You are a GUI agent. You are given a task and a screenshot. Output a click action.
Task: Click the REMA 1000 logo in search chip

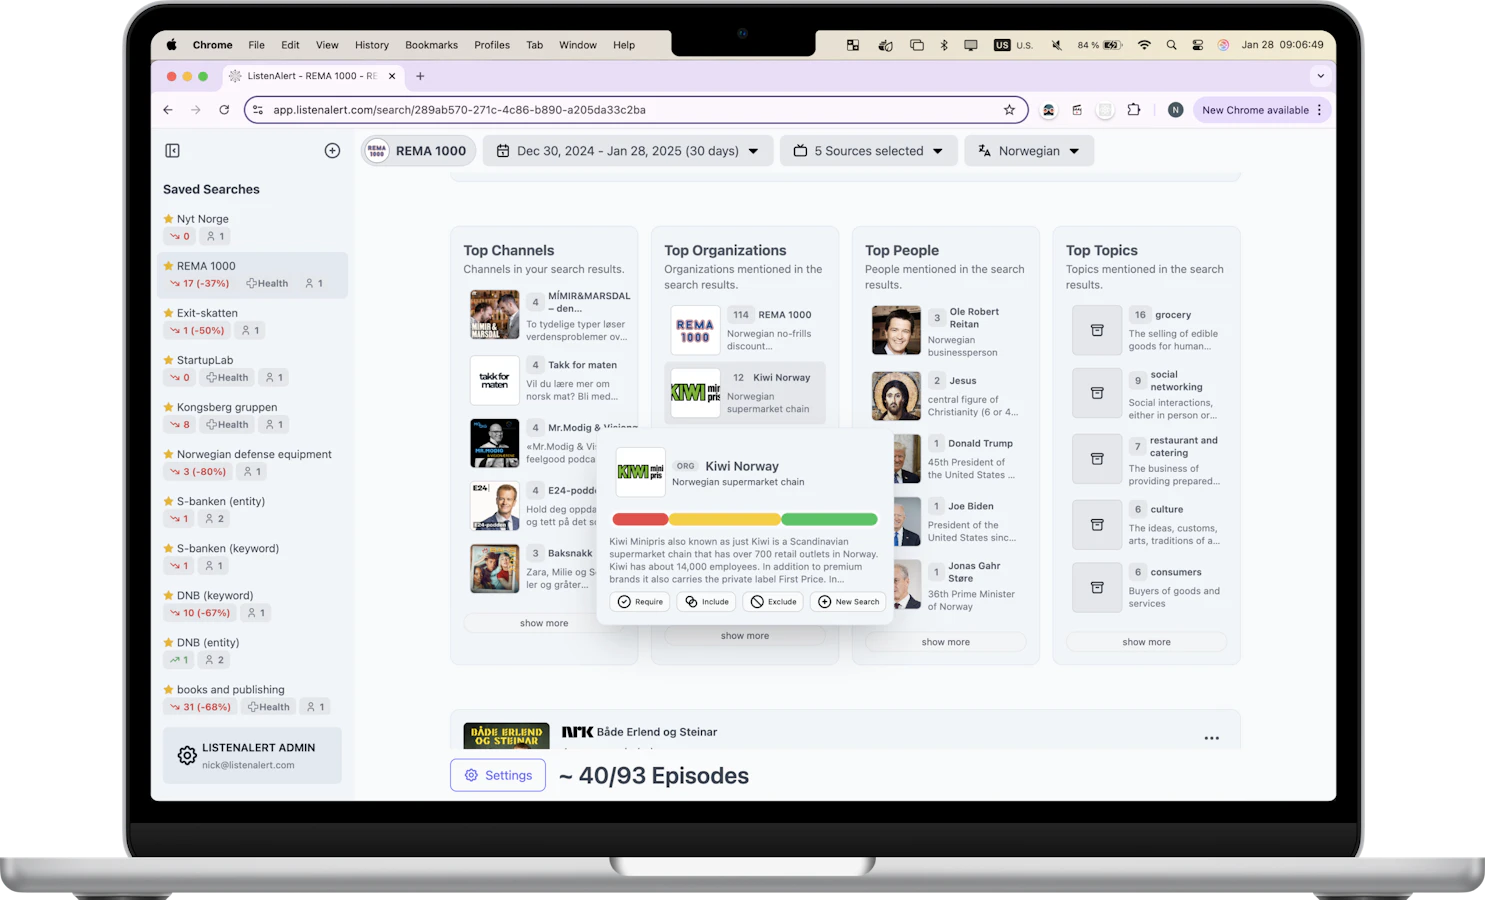377,151
